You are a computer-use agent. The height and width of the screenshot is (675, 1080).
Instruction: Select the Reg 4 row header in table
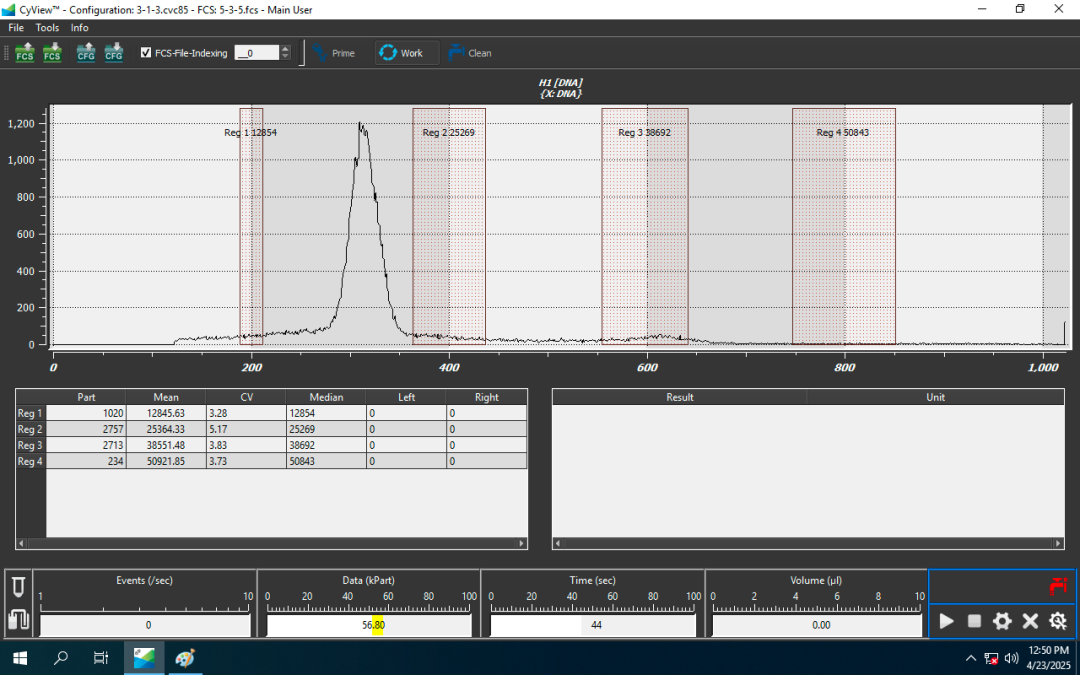pos(30,461)
